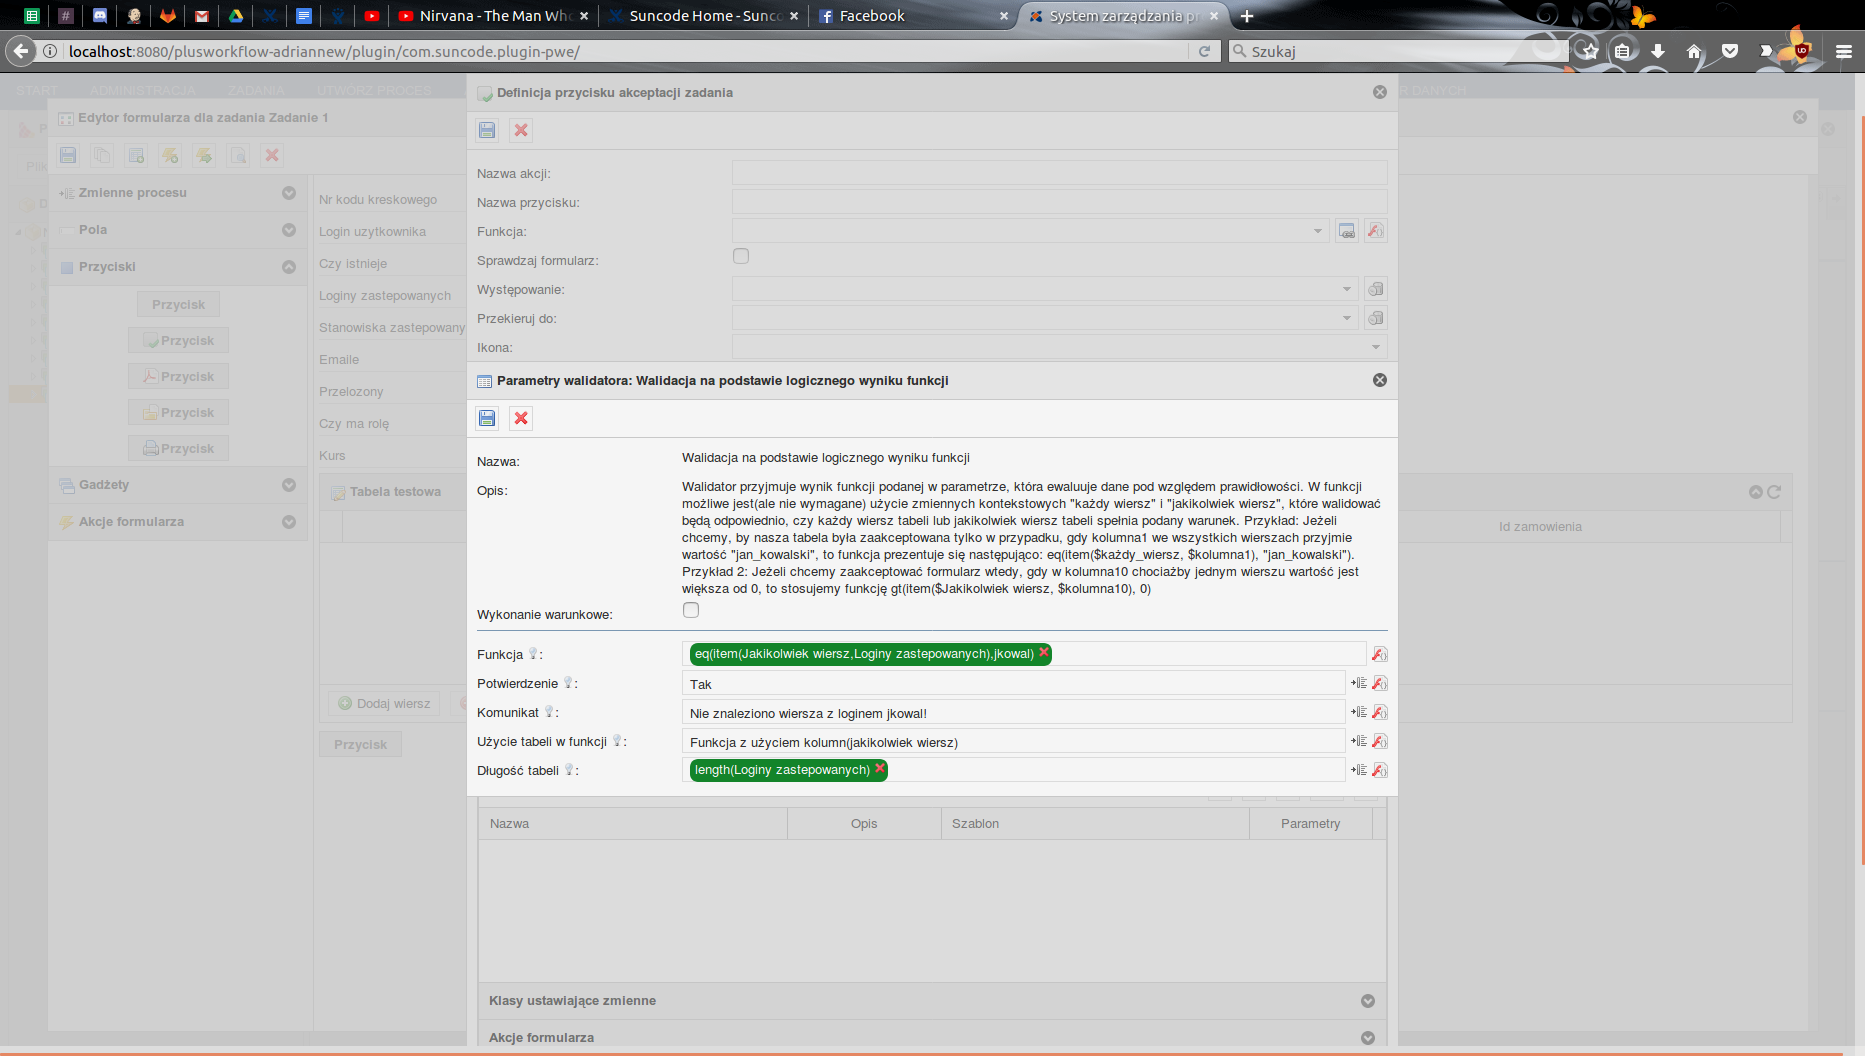Click the Przycisk button below the test table
The image size is (1865, 1056).
pyautogui.click(x=361, y=745)
